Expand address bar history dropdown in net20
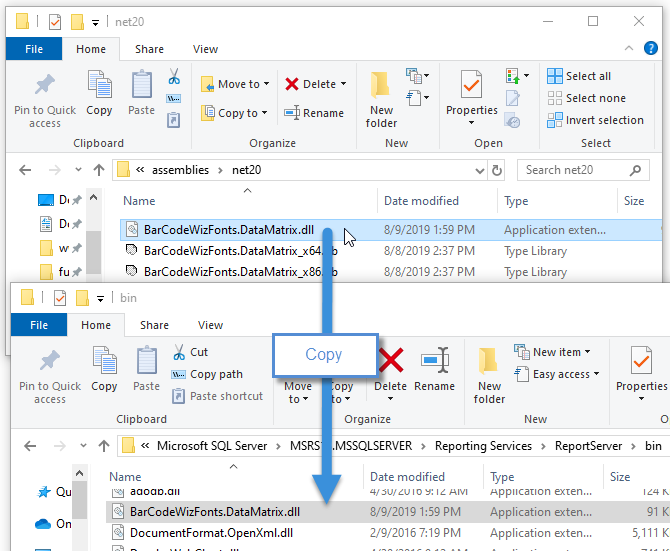 (x=479, y=170)
